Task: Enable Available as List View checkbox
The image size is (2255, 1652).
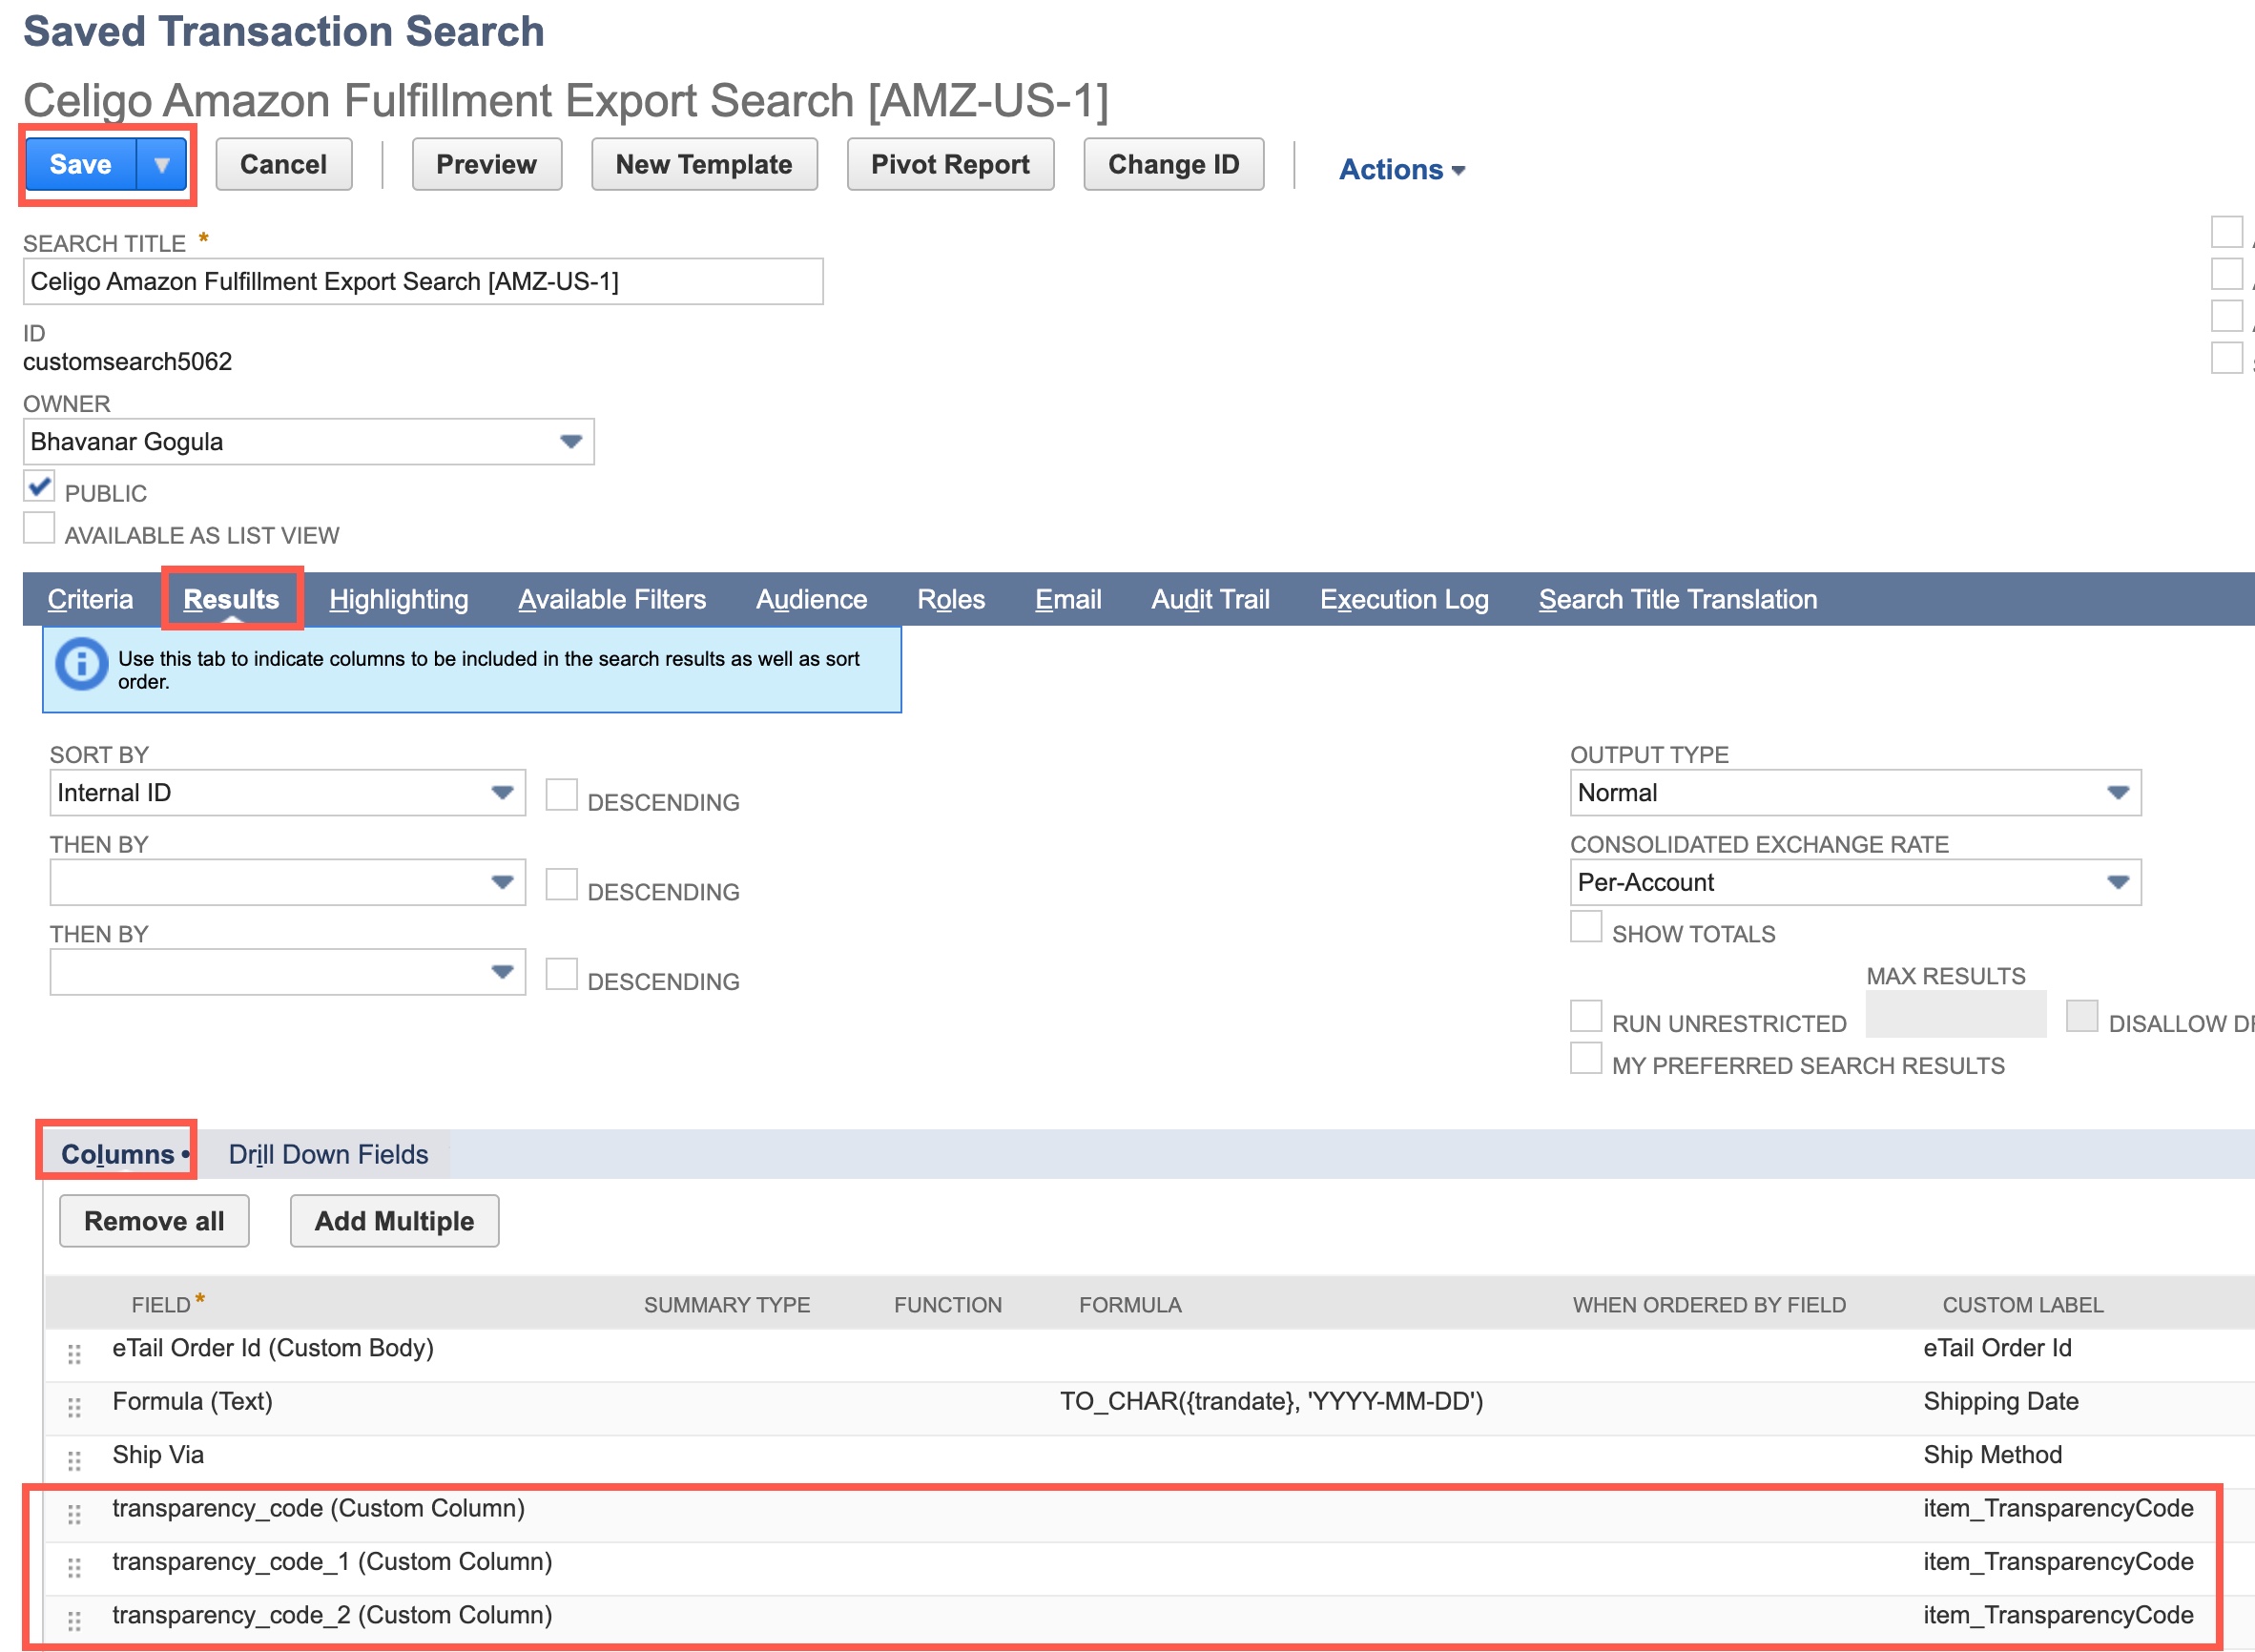Action: (x=39, y=529)
